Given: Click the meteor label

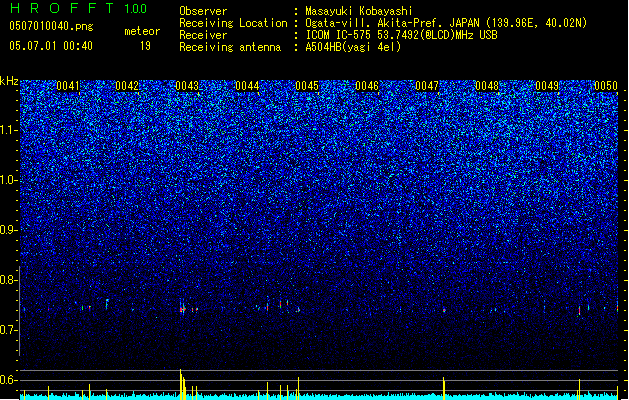Looking at the screenshot, I should [142, 31].
